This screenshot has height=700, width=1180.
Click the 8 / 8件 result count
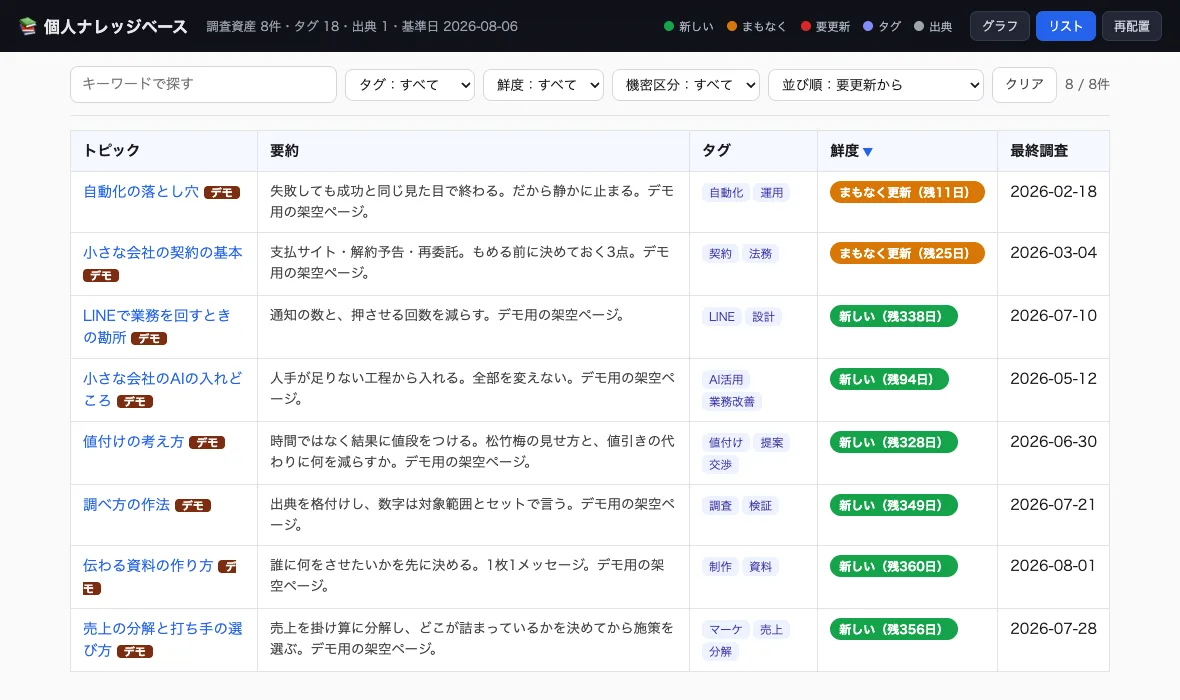click(x=1087, y=84)
